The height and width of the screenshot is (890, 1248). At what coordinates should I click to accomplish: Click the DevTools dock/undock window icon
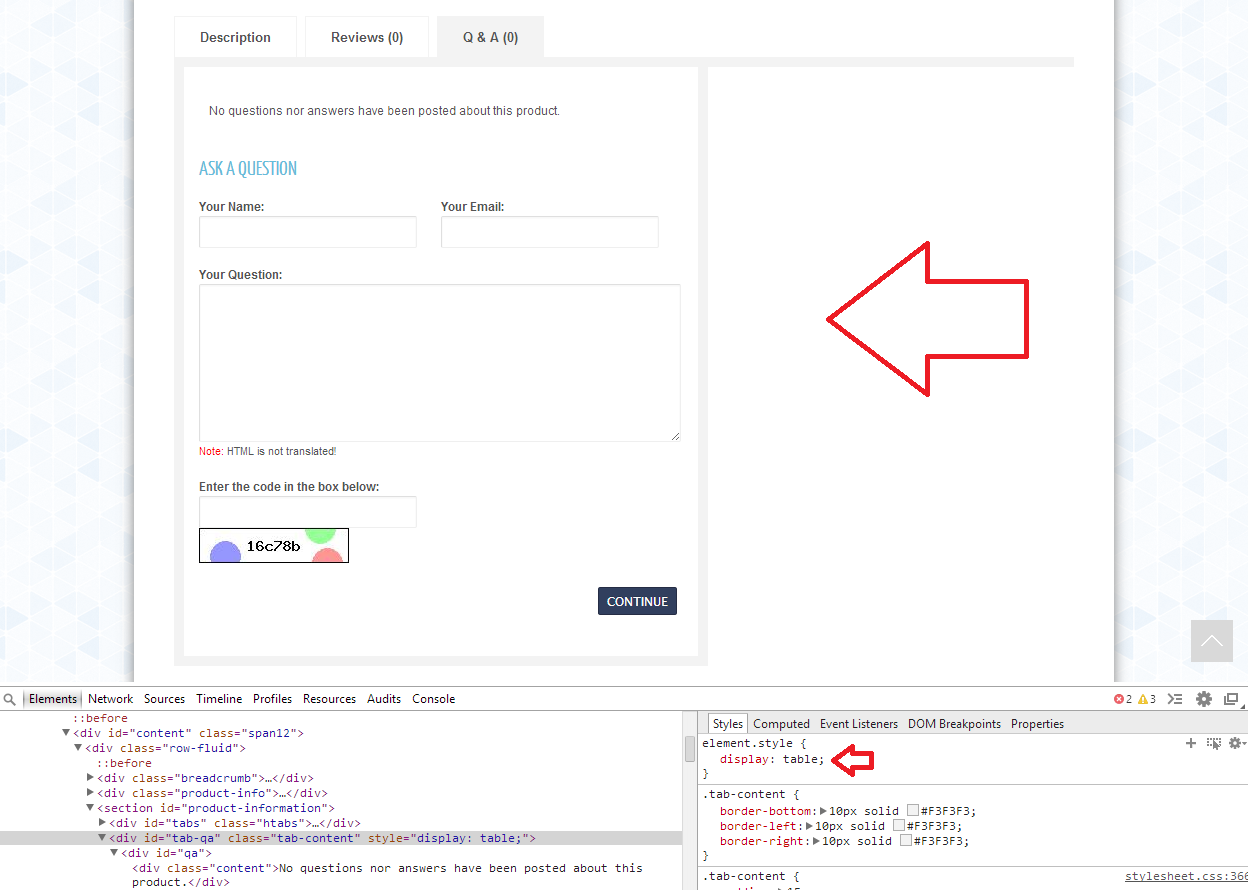tap(1231, 699)
